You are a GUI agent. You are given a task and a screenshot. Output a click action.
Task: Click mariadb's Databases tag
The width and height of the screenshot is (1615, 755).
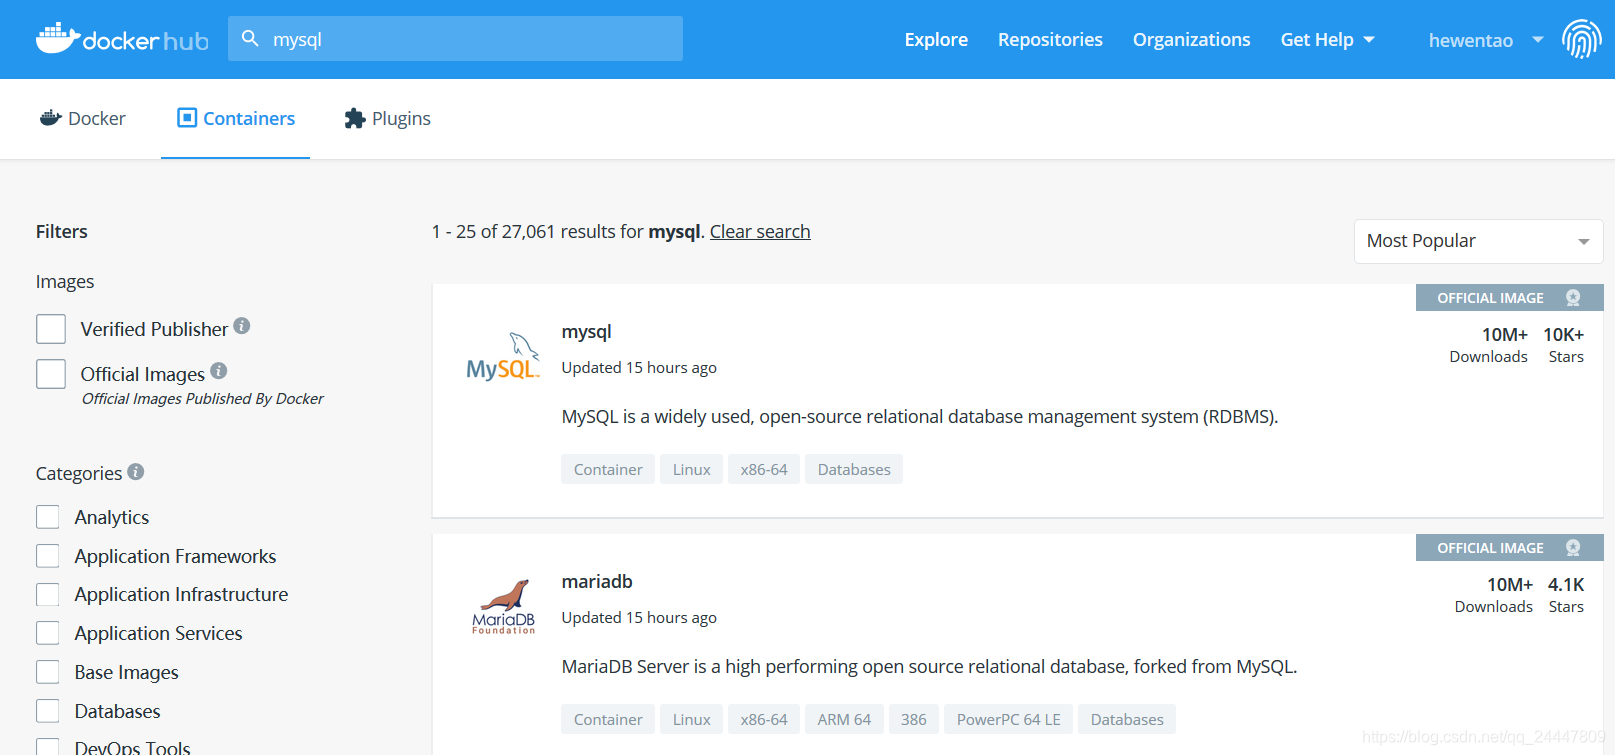click(1127, 719)
